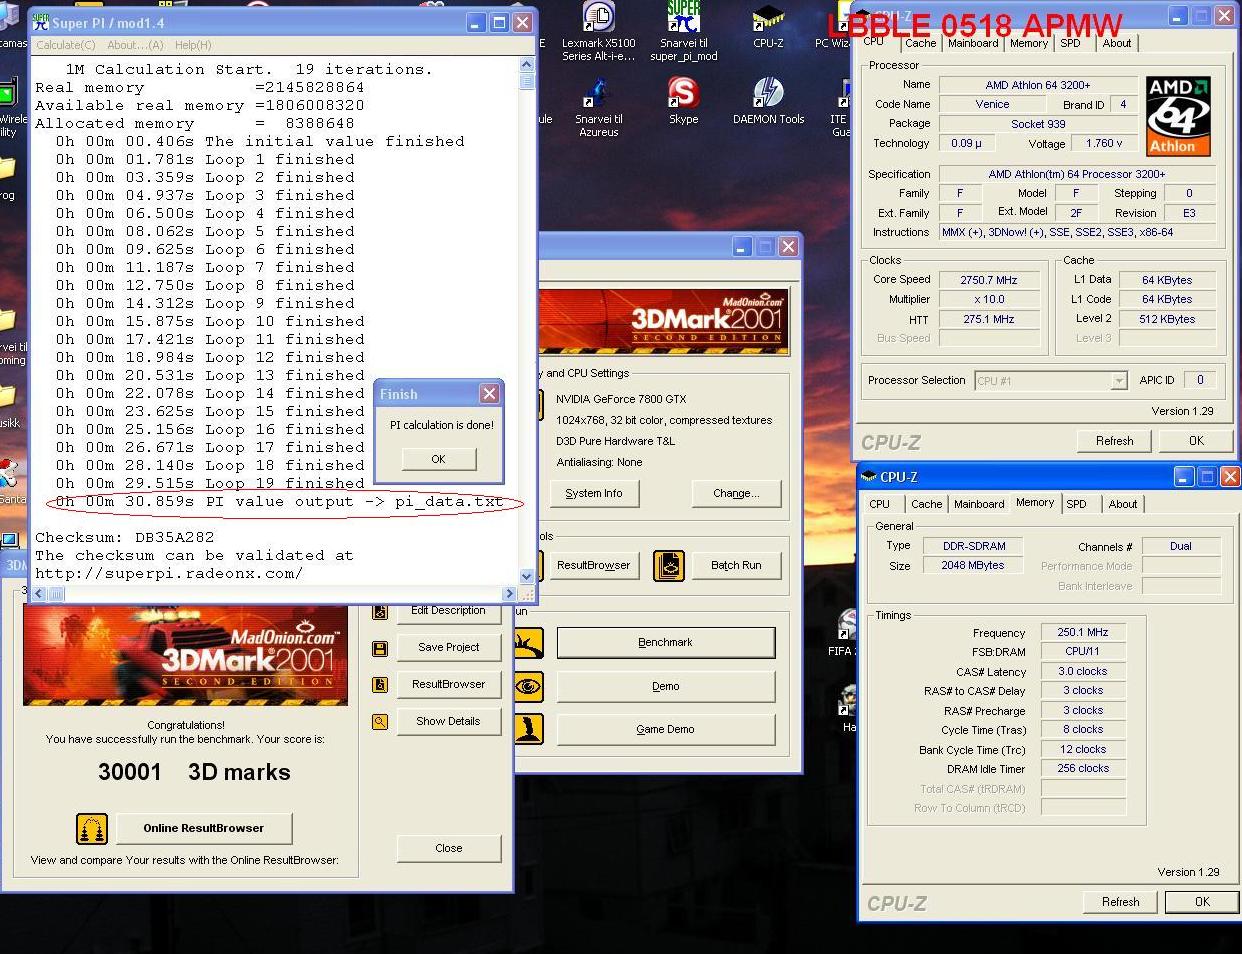Click the Core Speed value 2750.7 MHz

989,280
